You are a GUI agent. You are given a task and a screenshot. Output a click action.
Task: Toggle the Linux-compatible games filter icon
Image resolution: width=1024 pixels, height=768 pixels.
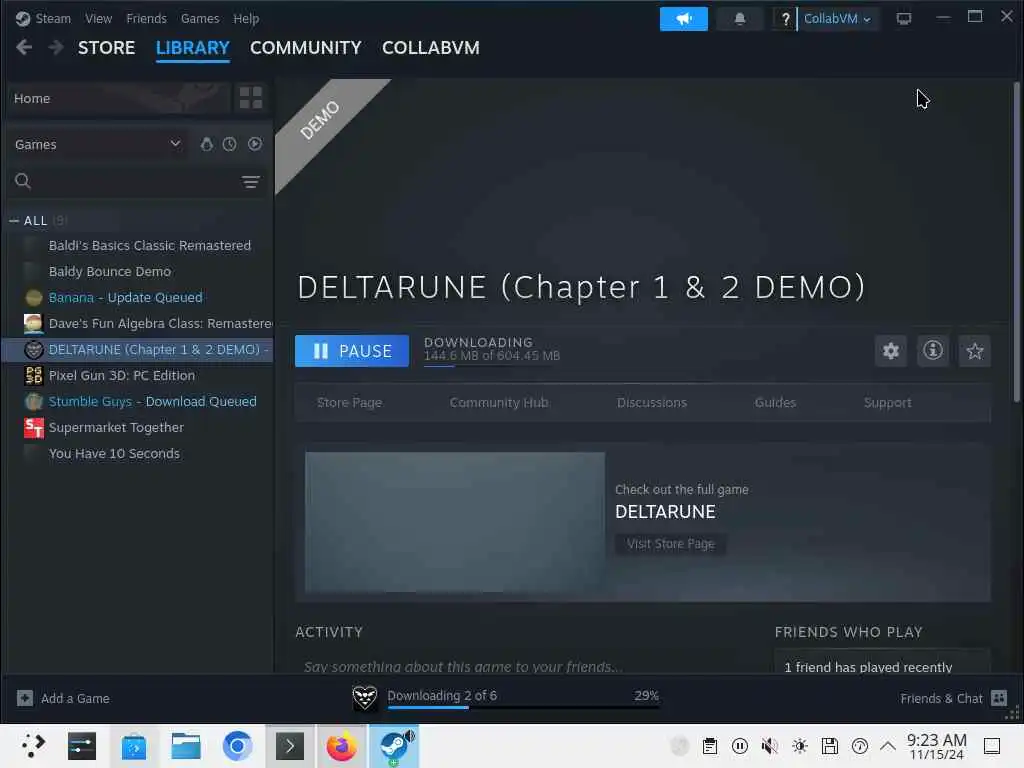tap(206, 144)
